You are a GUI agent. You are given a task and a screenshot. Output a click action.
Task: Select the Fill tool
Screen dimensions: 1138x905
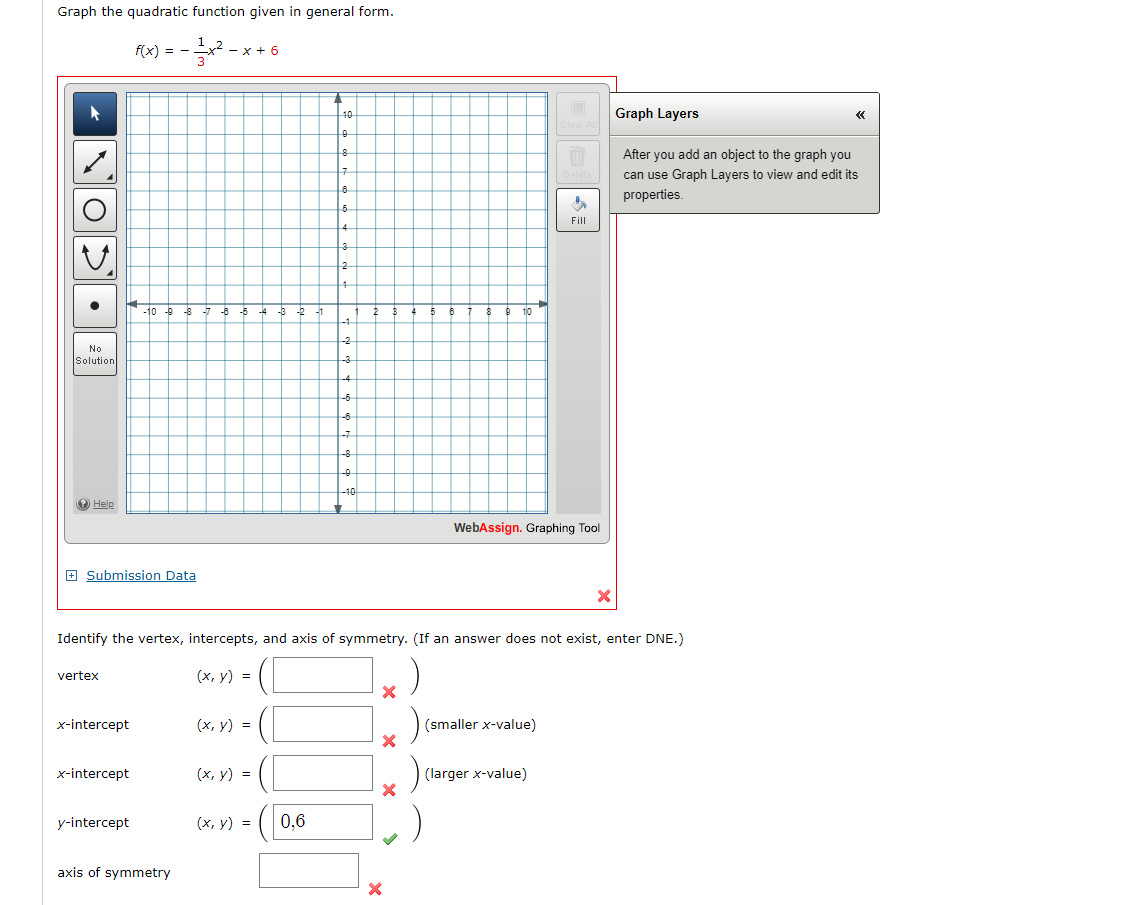pyautogui.click(x=577, y=208)
